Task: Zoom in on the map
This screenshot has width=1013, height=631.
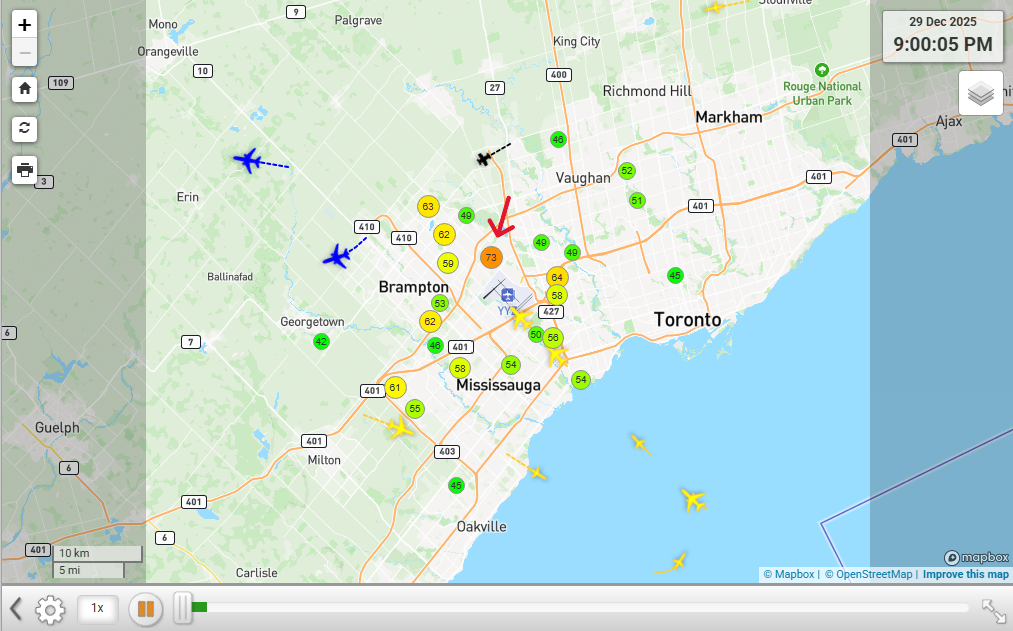Action: (25, 25)
